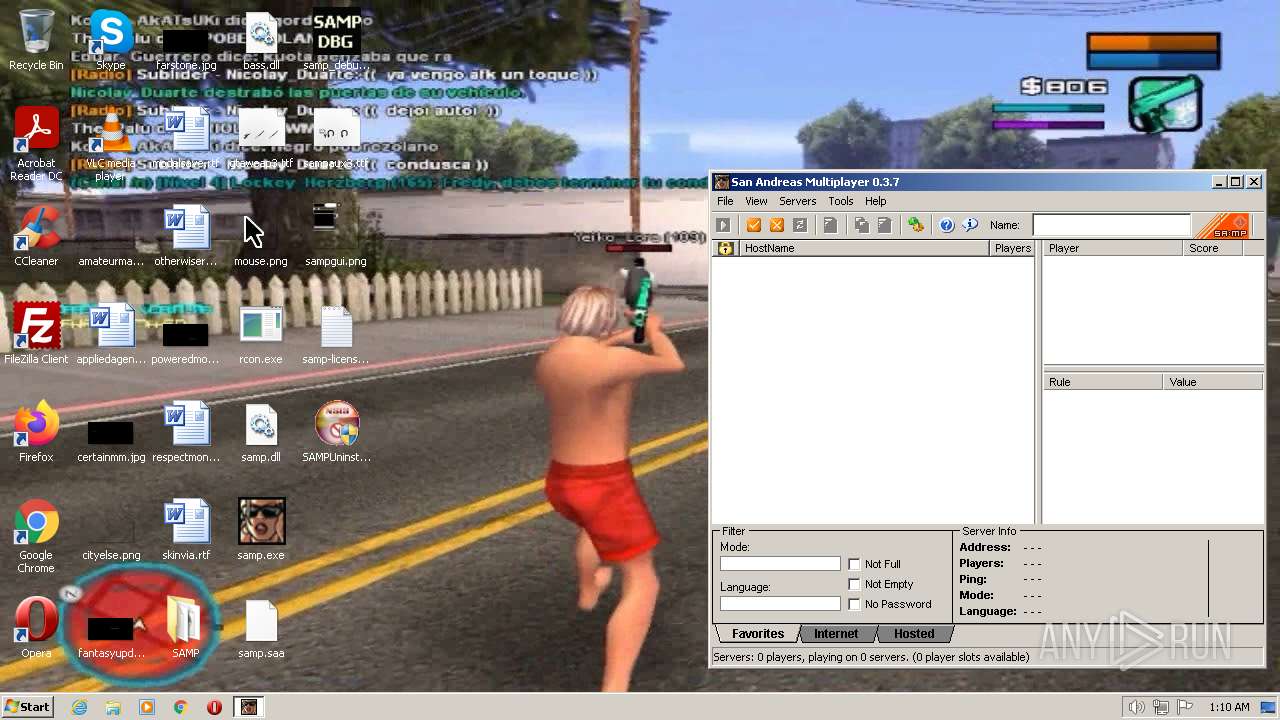The width and height of the screenshot is (1280, 720).
Task: Click the Player column header
Action: point(1113,248)
